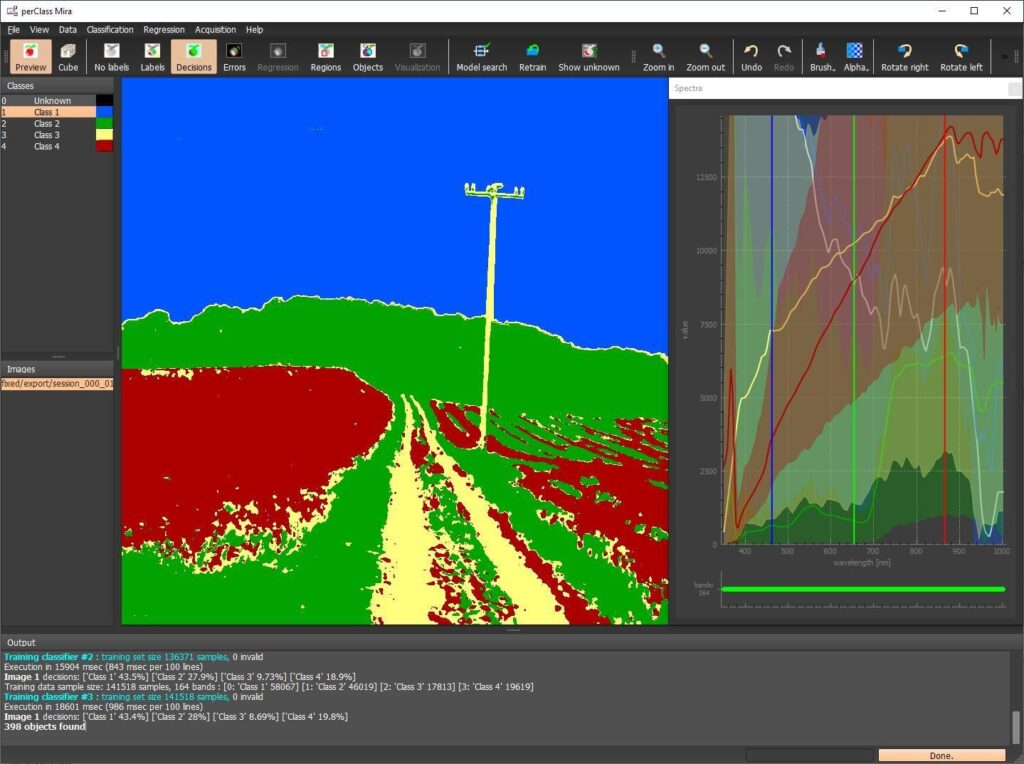Viewport: 1024px width, 764px height.
Task: Switch to Cube view mode
Action: 68,56
